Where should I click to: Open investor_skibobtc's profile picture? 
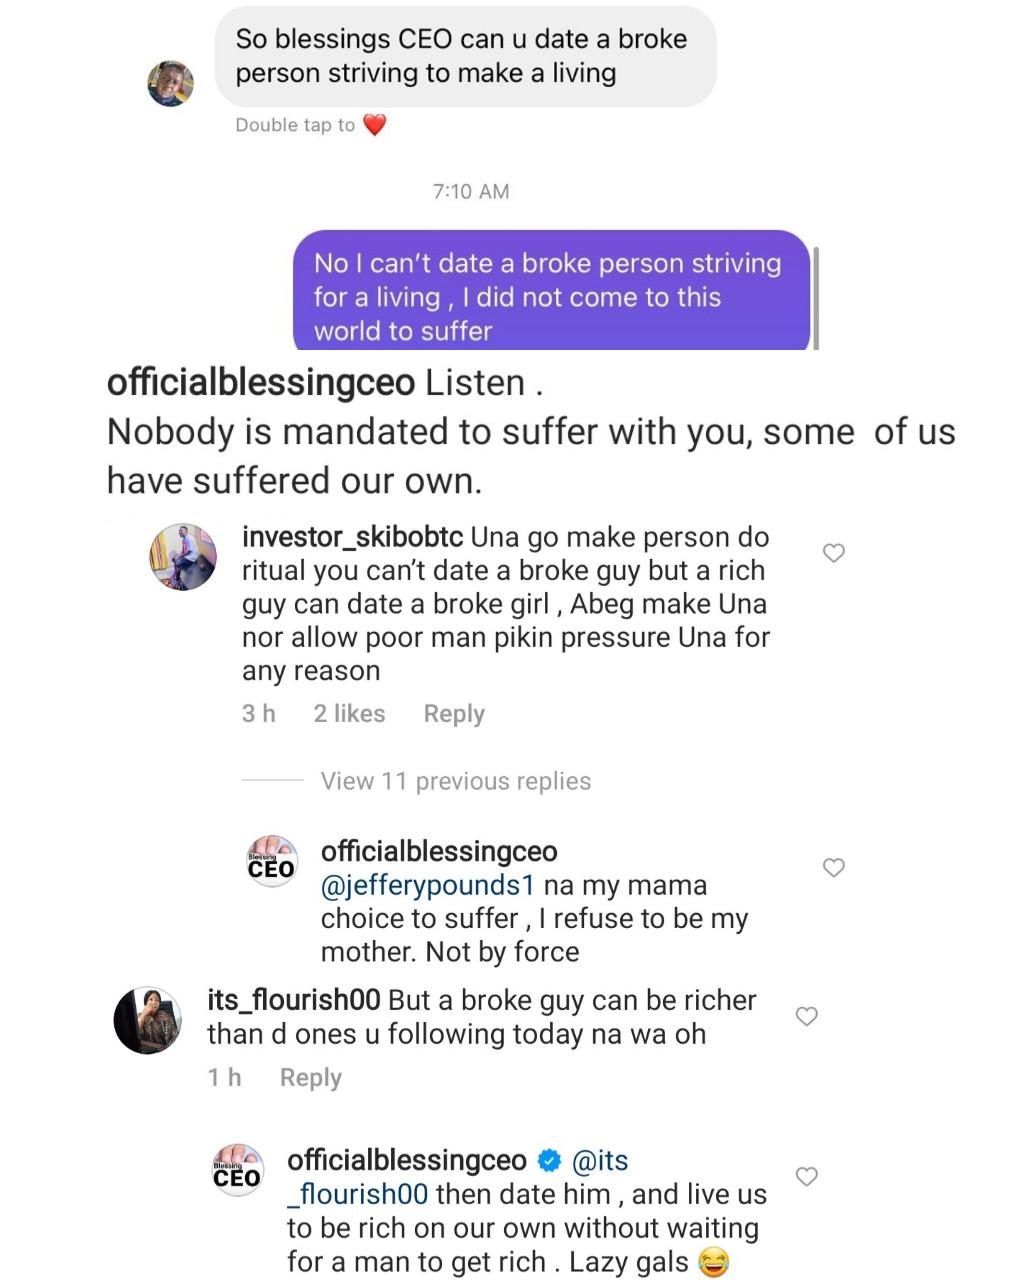(183, 557)
